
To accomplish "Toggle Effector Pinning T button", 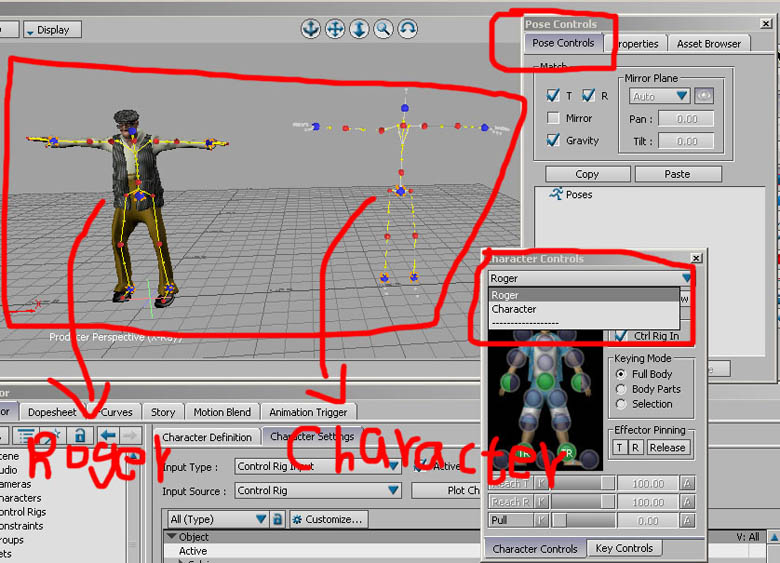I will (x=619, y=448).
